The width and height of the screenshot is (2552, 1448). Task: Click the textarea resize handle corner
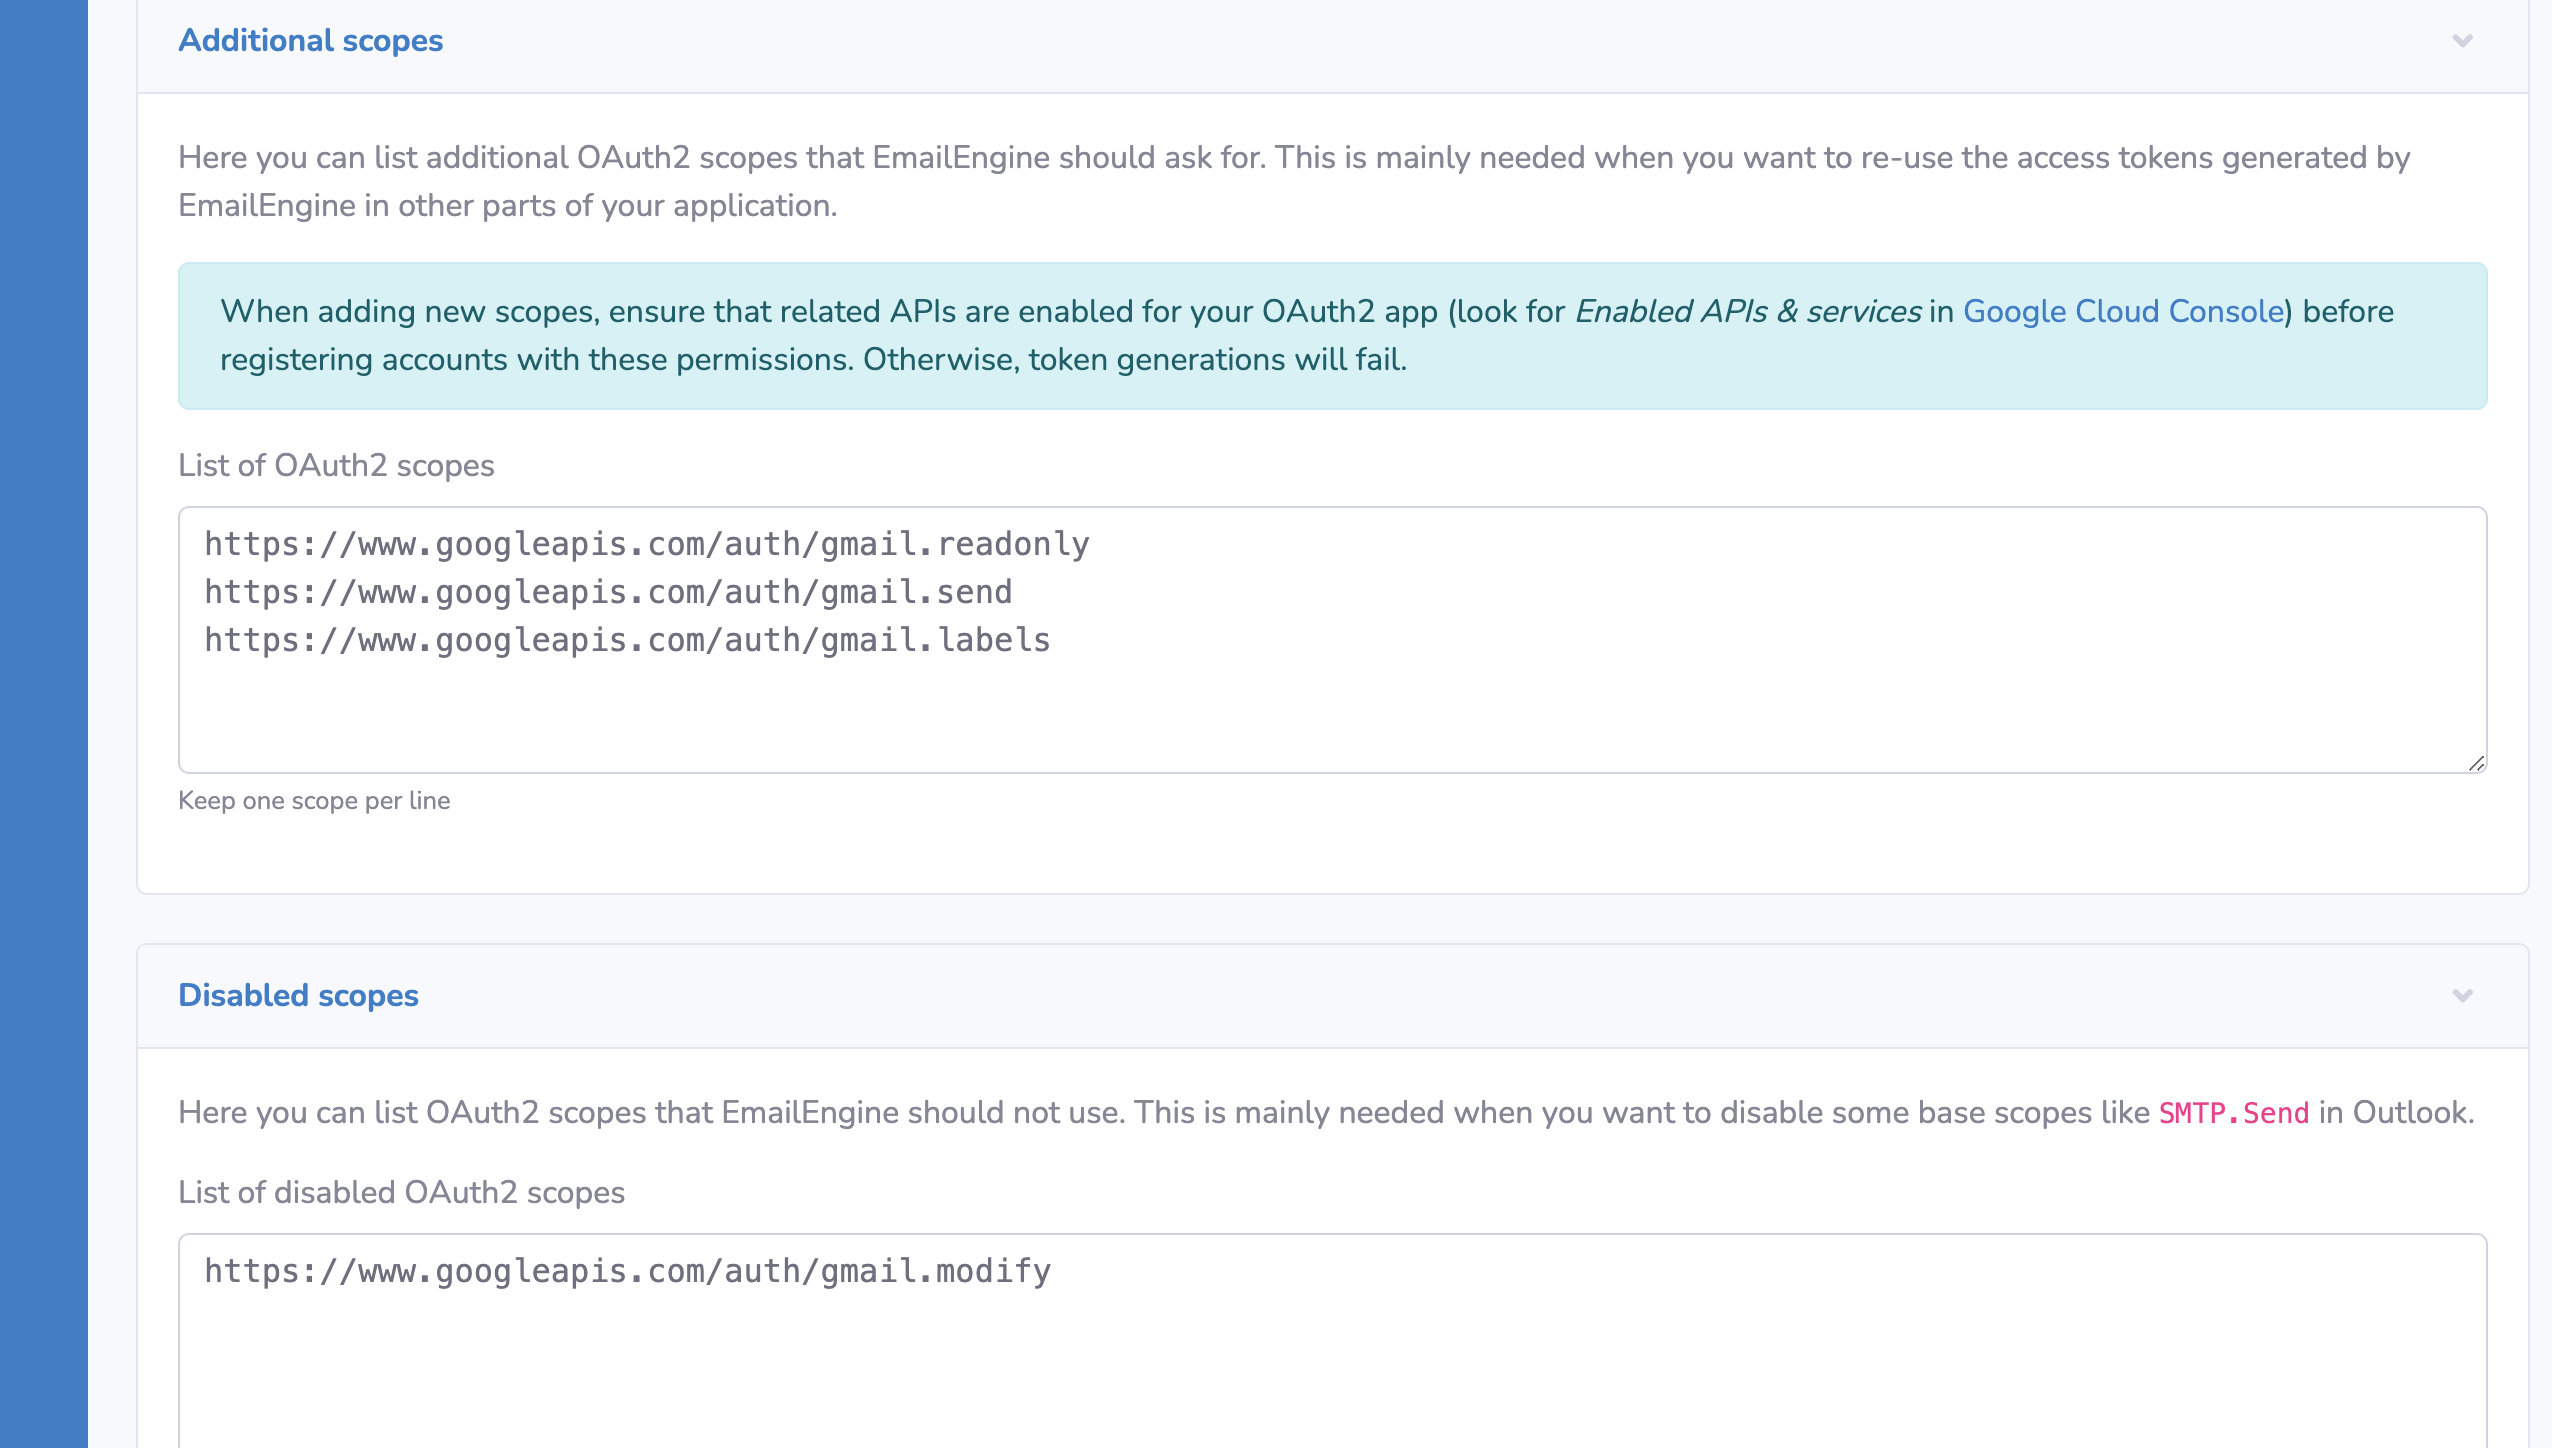click(x=2477, y=764)
